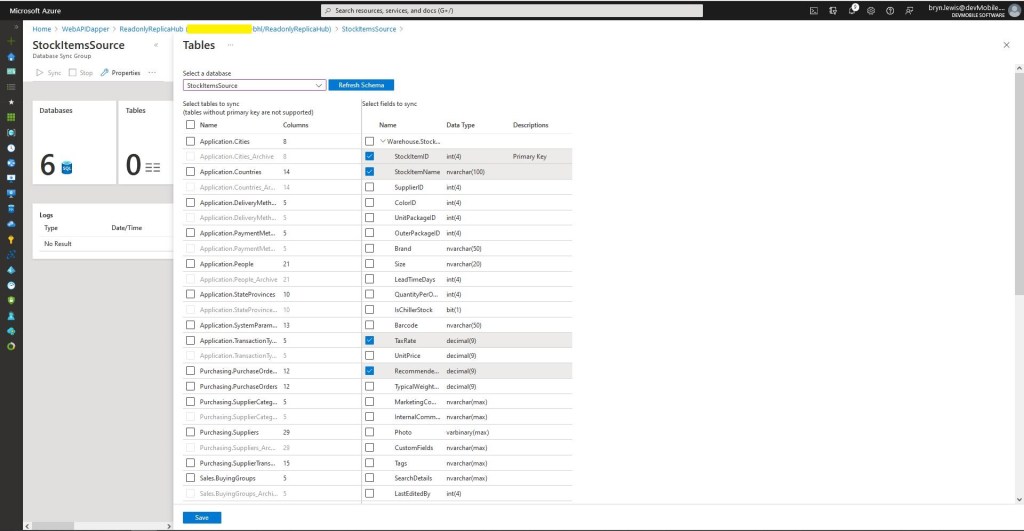
Task: Open the Help question mark icon
Action: coord(889,10)
